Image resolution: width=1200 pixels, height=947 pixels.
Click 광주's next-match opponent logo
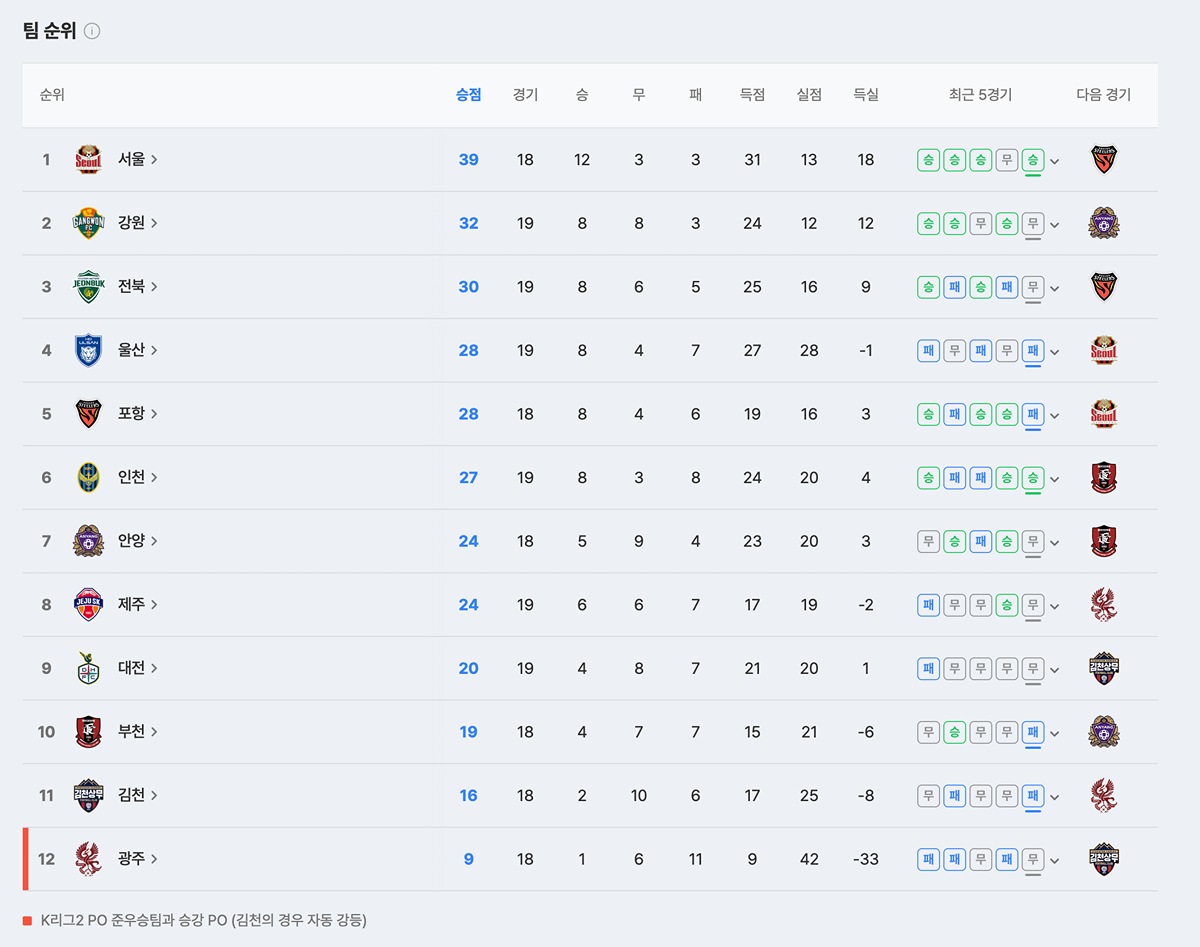(x=1104, y=859)
